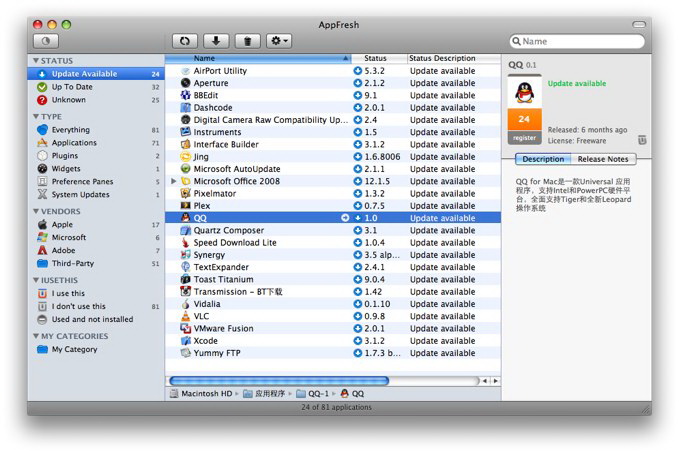Click the window toolbar pill button

(639, 25)
